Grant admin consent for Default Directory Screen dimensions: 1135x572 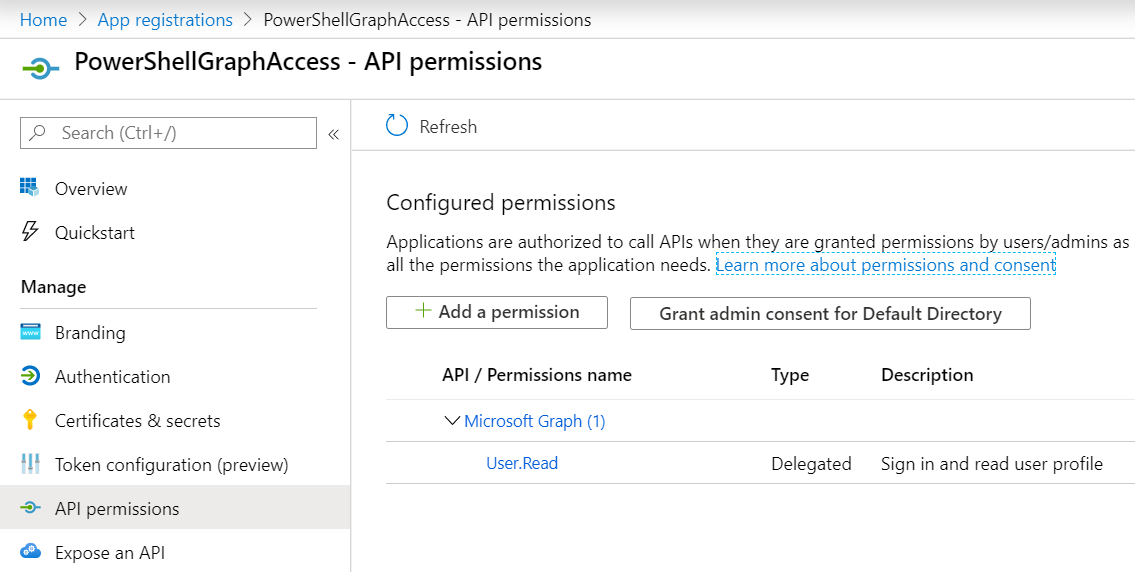point(830,313)
